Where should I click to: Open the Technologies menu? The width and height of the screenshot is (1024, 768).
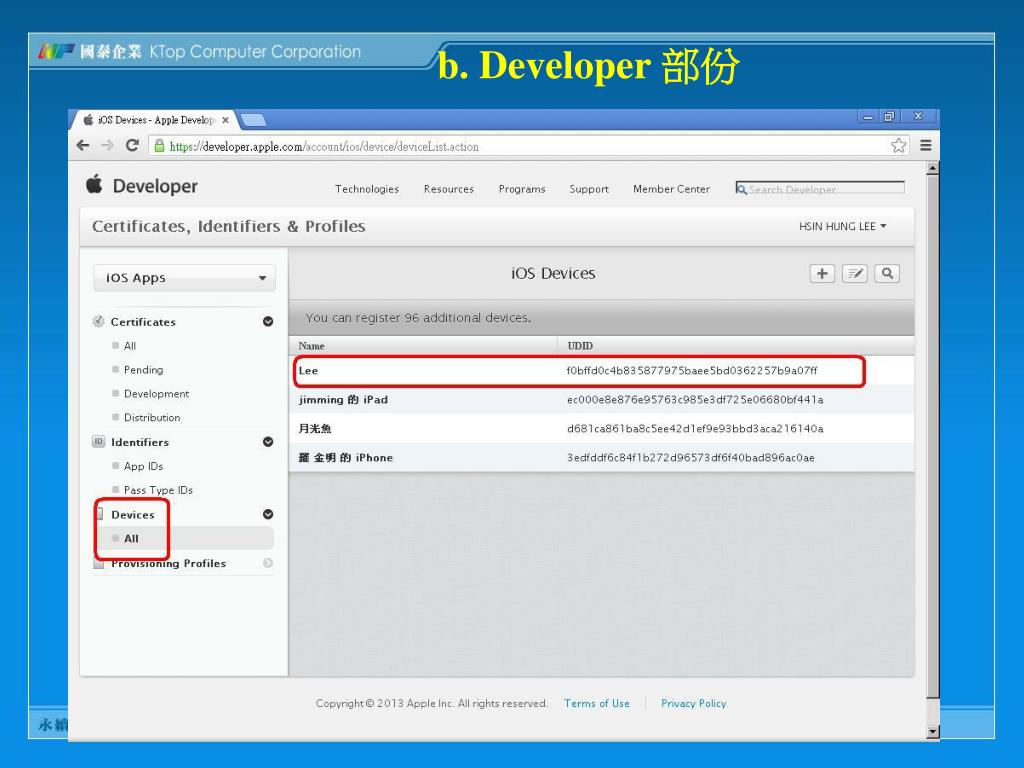click(x=367, y=189)
